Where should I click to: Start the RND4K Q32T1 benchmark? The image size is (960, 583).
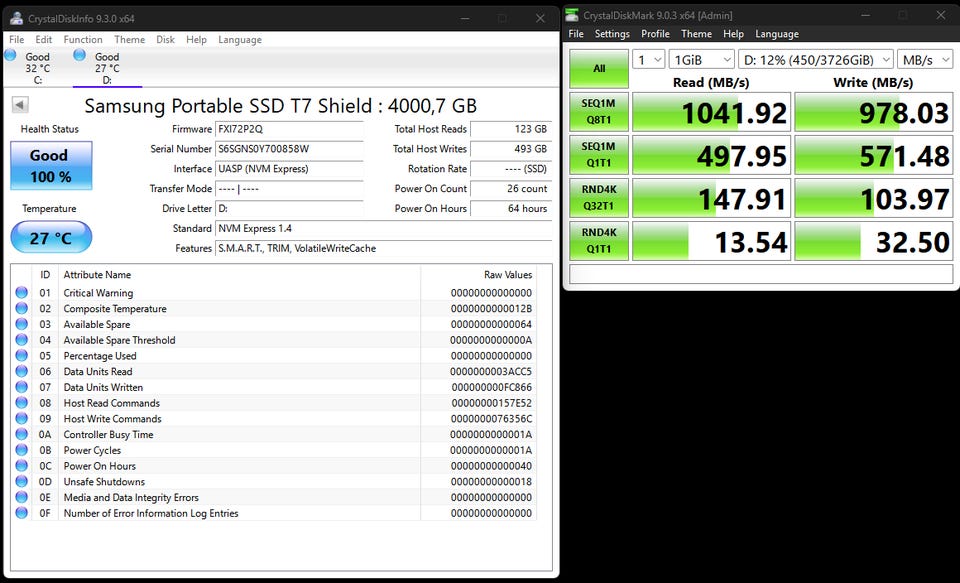tap(599, 198)
